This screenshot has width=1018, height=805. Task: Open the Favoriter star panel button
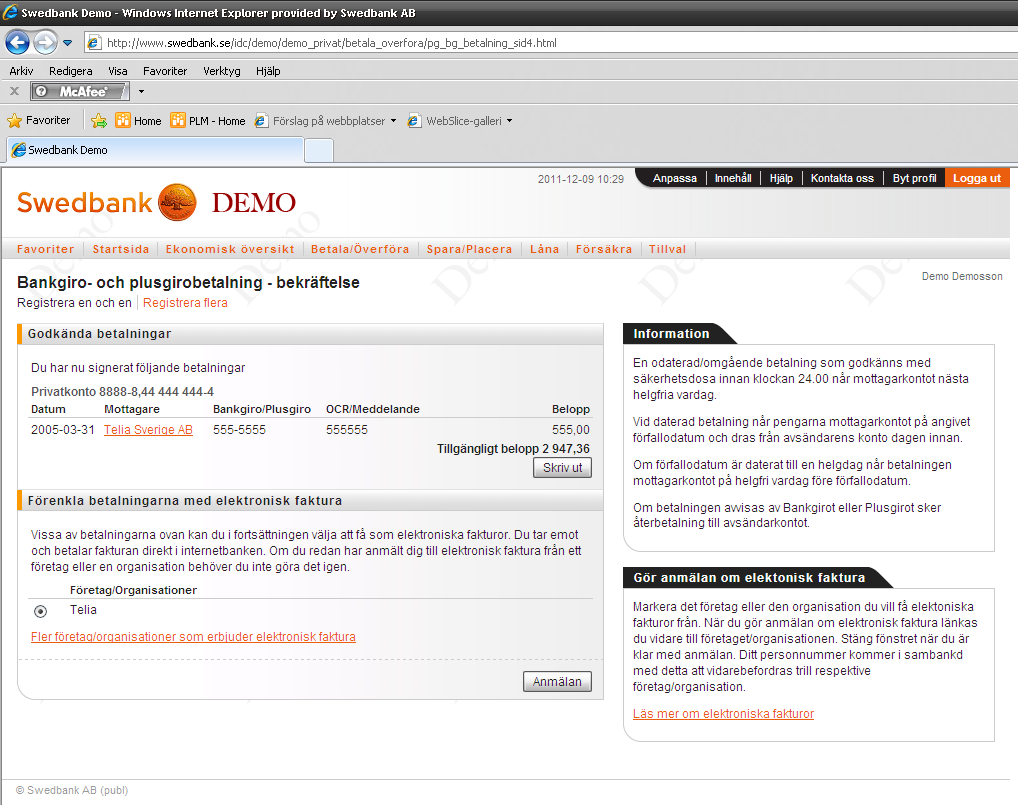click(x=39, y=120)
